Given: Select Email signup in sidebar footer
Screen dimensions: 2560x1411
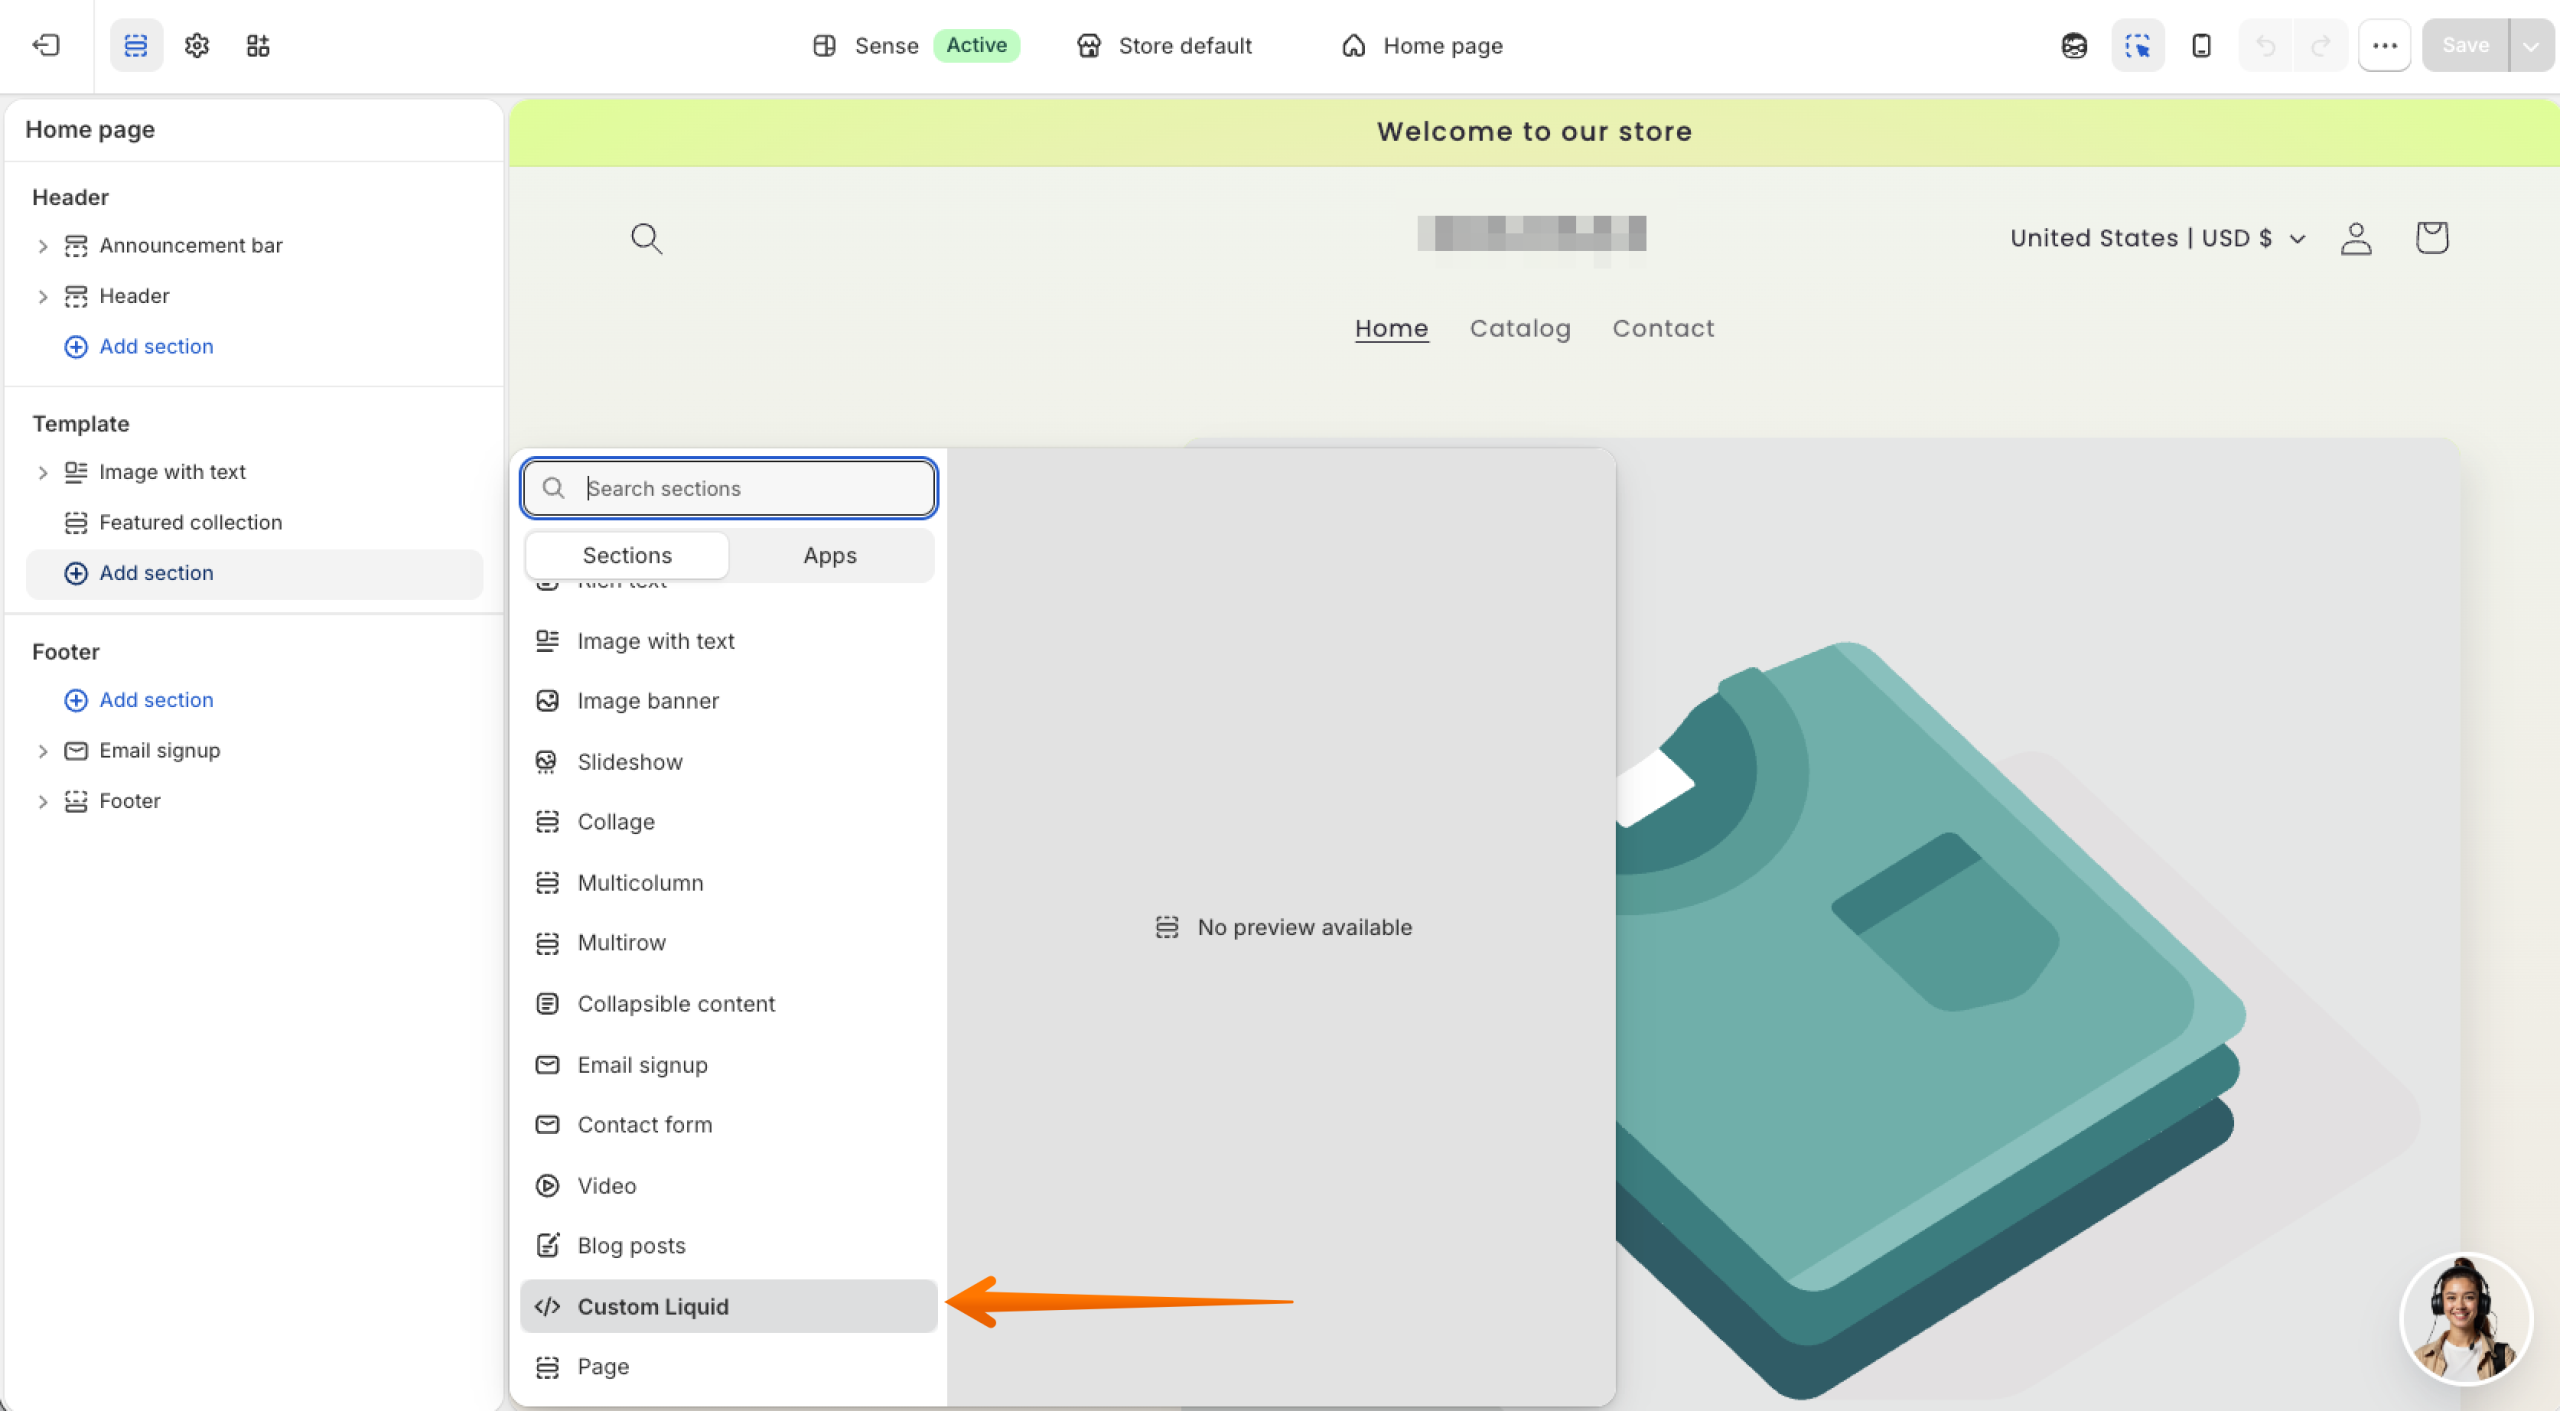Looking at the screenshot, I should tap(159, 751).
